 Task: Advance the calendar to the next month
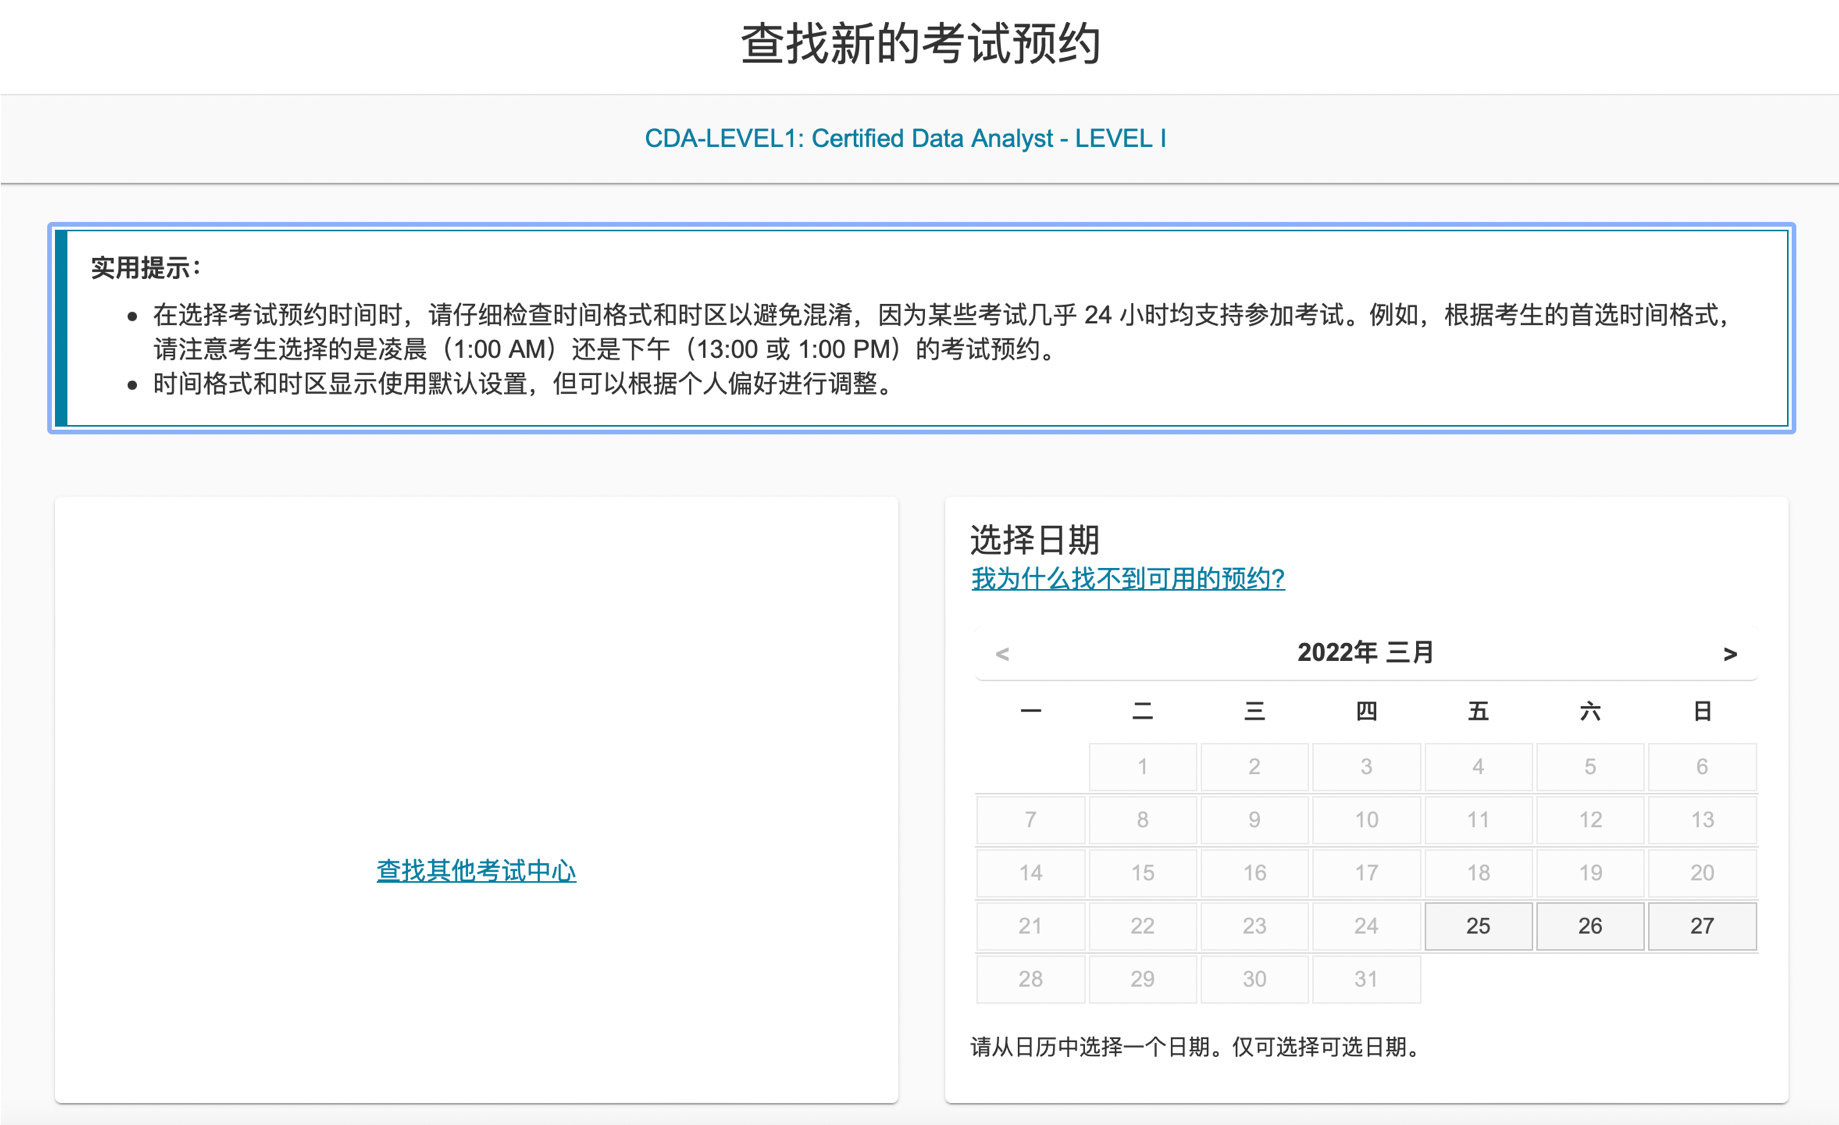[1729, 653]
